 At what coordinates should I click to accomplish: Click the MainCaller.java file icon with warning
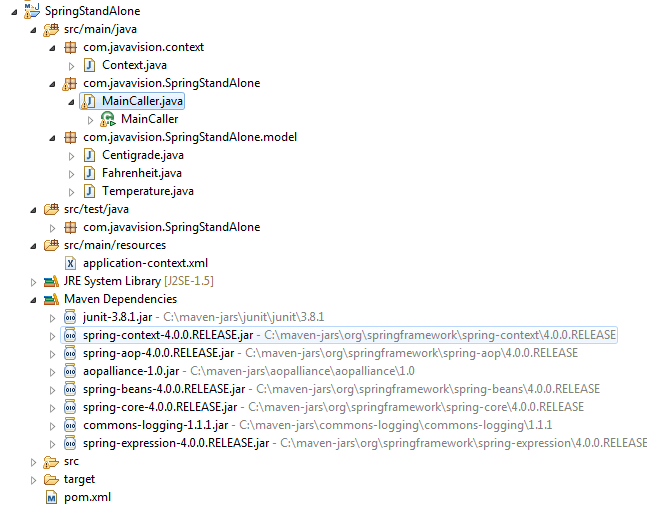tap(88, 101)
